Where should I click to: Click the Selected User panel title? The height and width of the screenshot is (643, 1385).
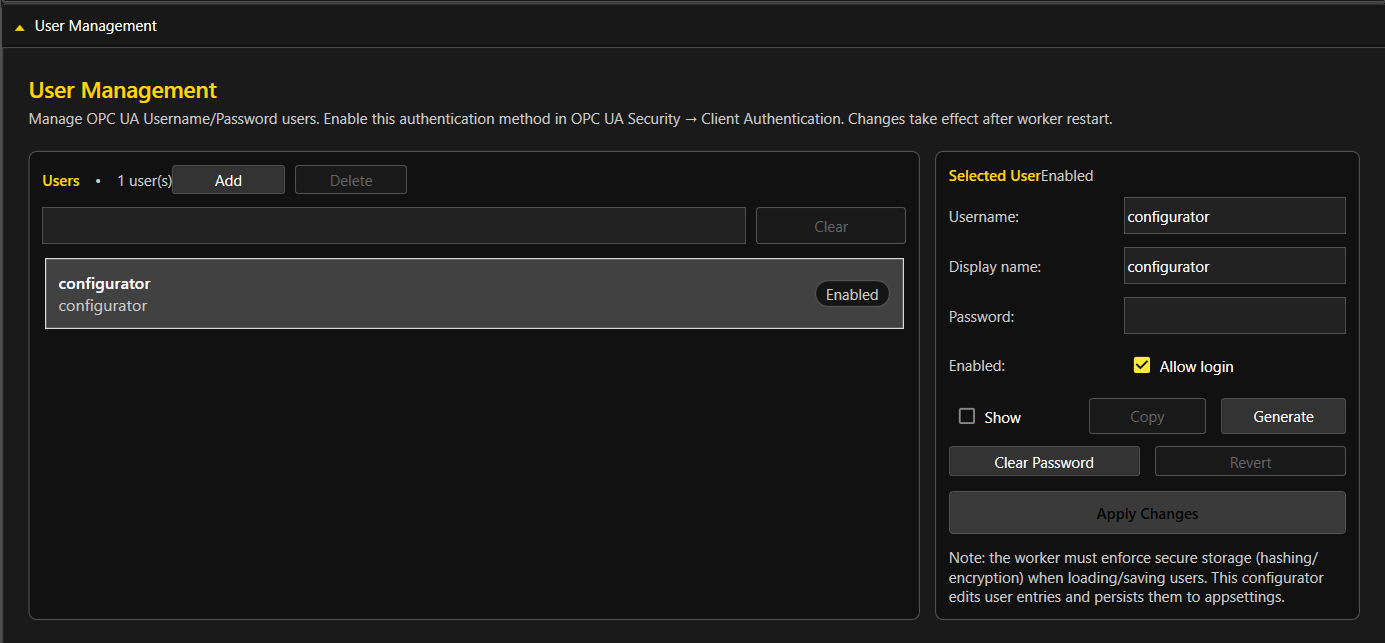(994, 176)
